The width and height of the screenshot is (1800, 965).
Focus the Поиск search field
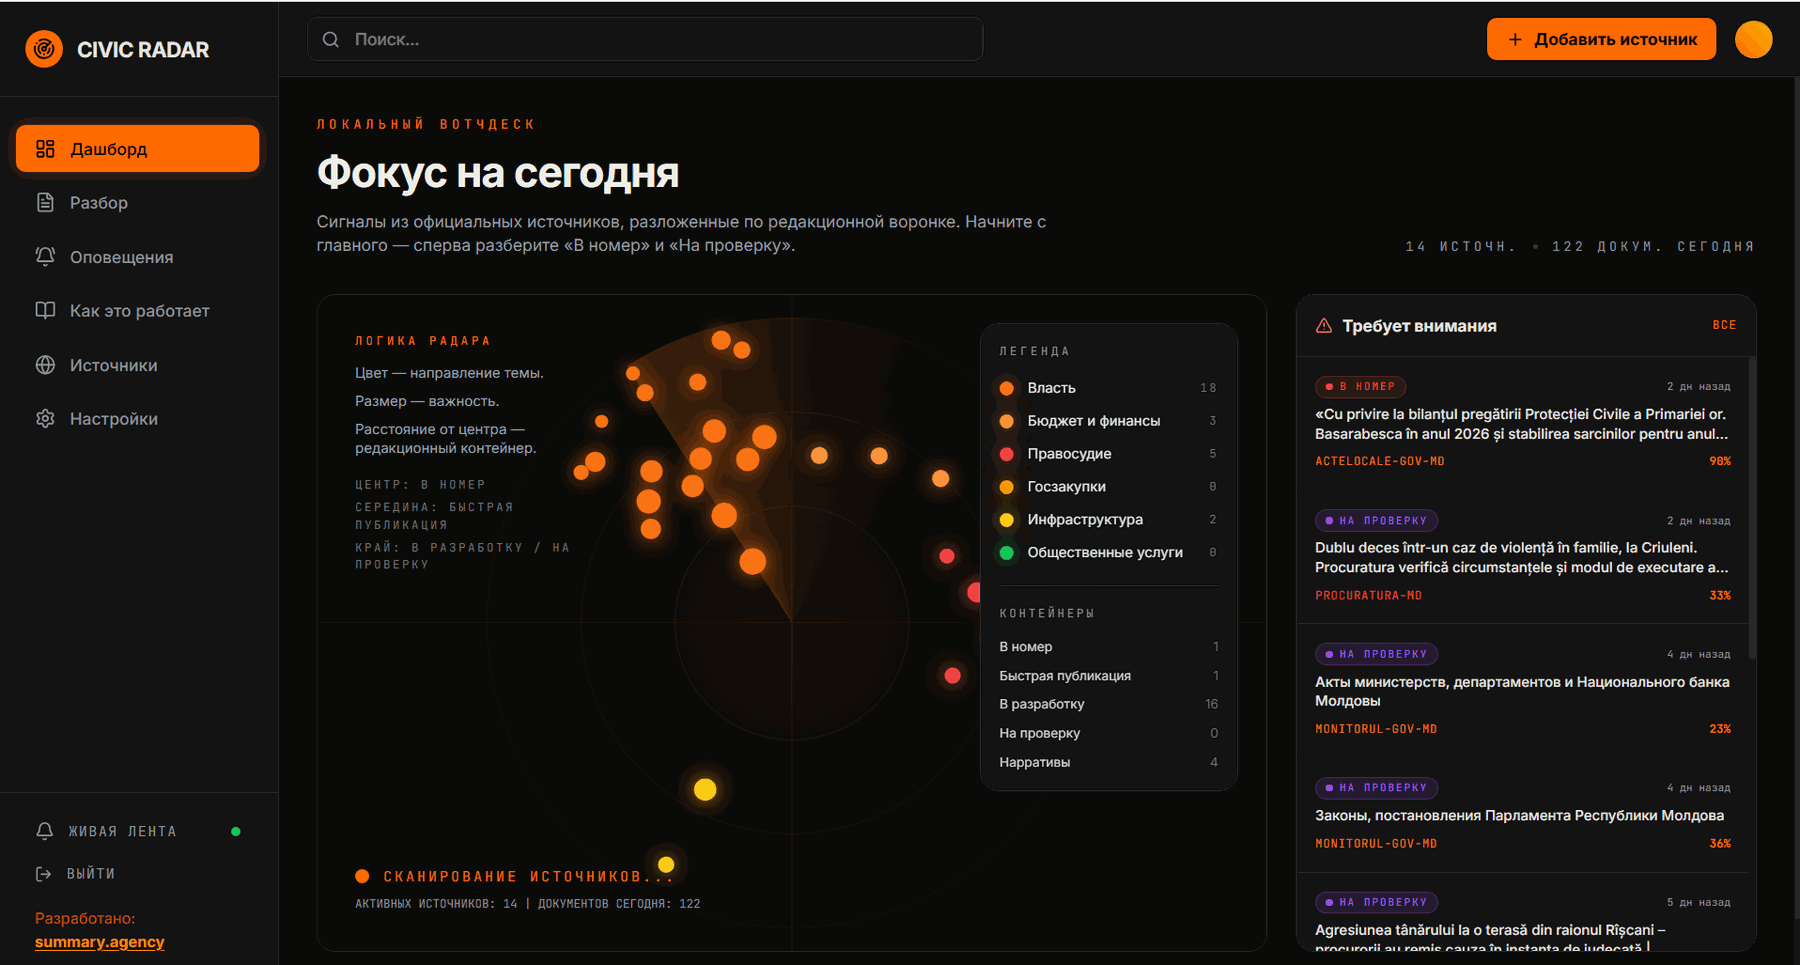coord(645,39)
